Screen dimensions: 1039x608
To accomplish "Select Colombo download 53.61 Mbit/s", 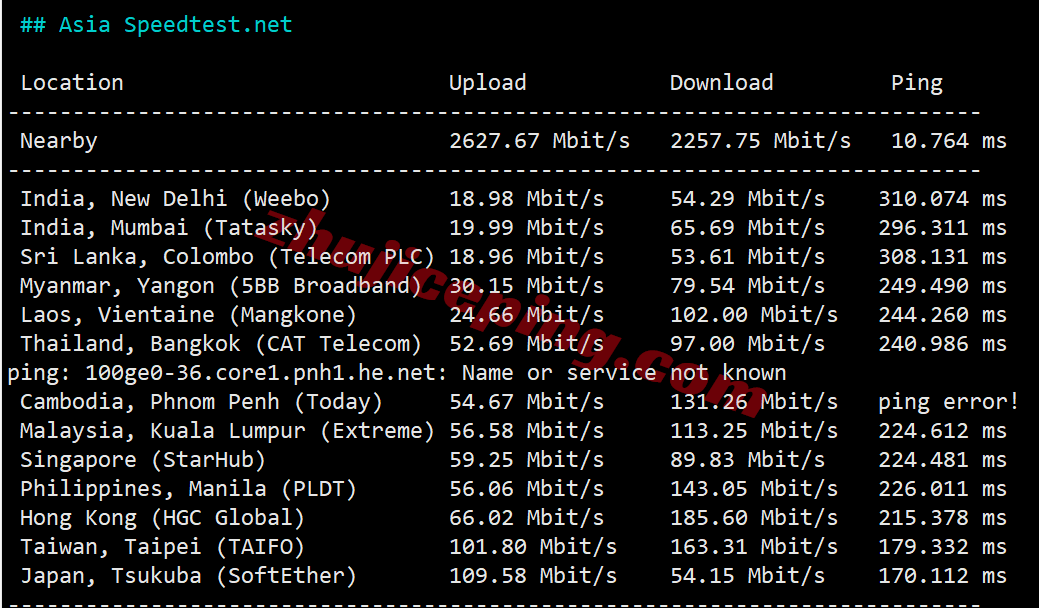I will [x=747, y=257].
